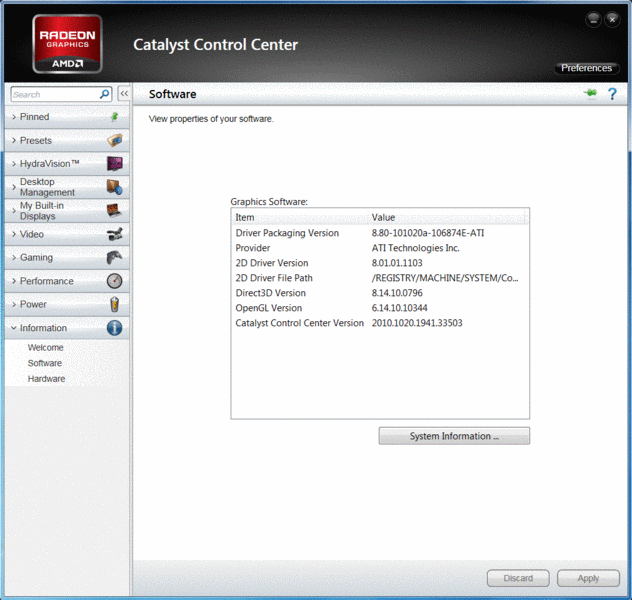
Task: Click value 6.14.10.10344
Action: click(399, 308)
